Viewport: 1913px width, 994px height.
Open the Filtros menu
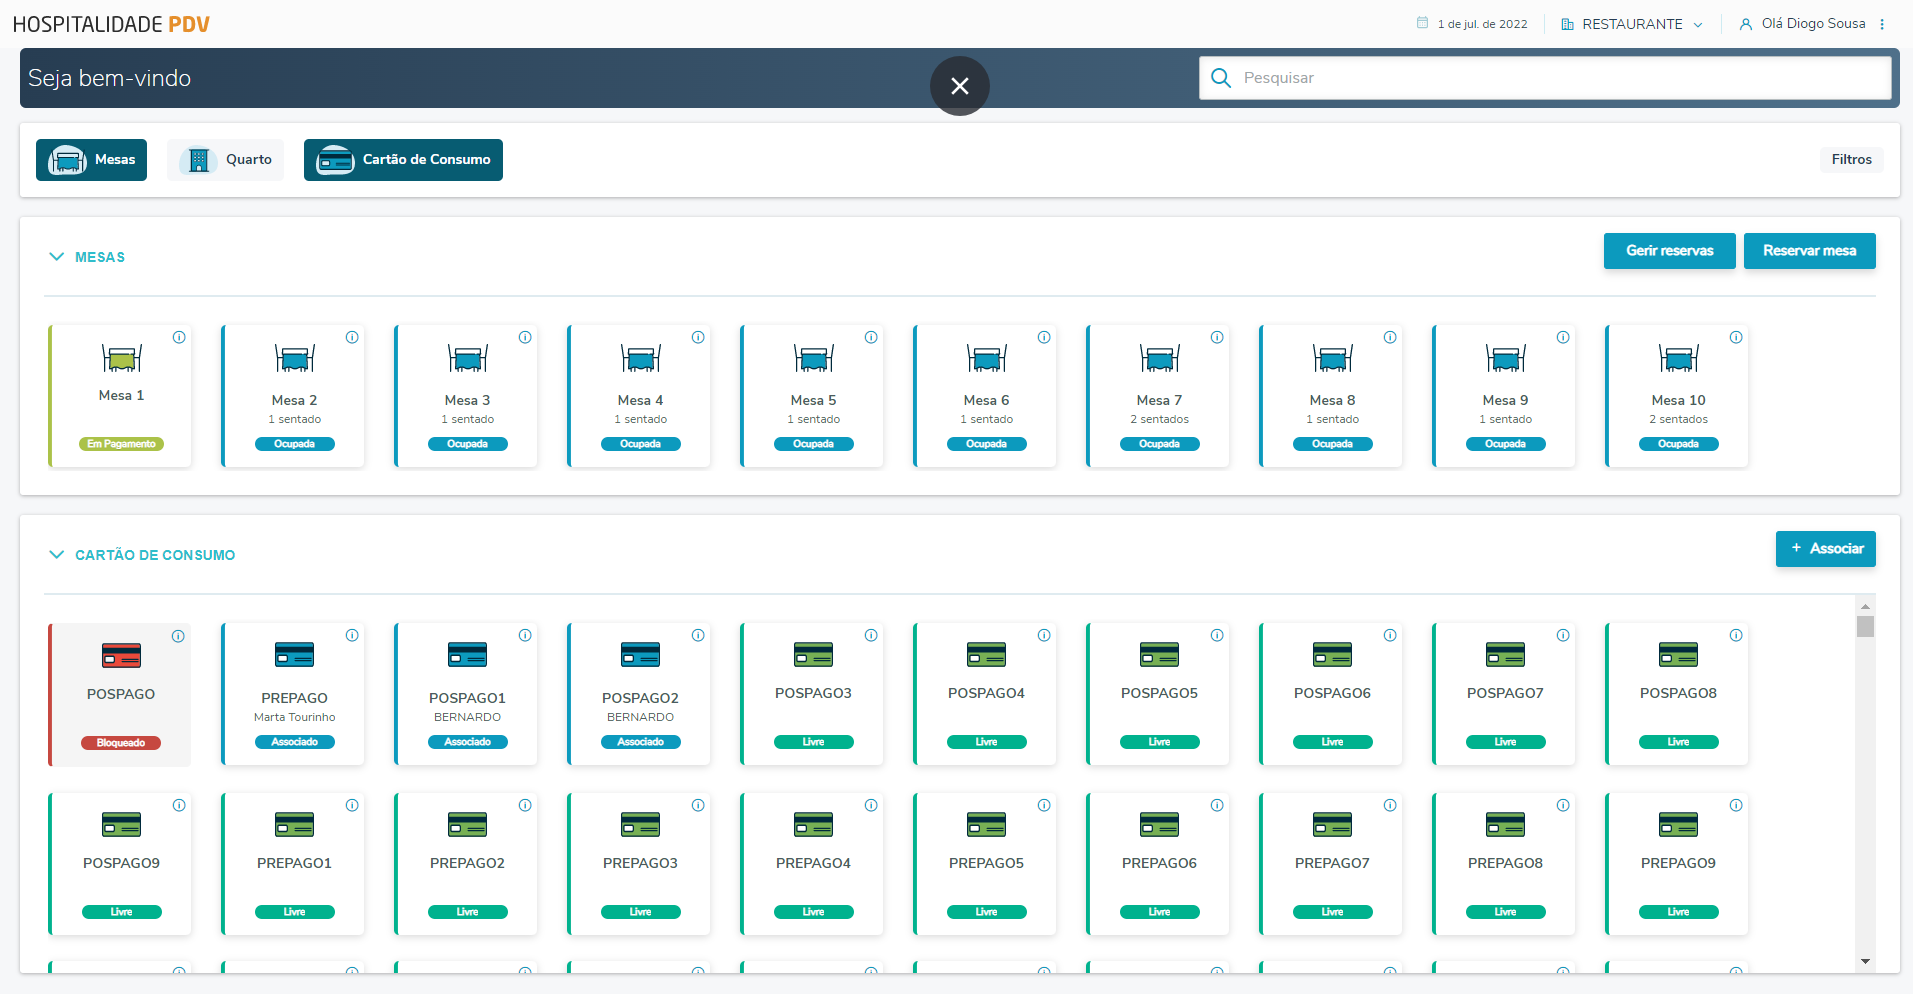1851,160
